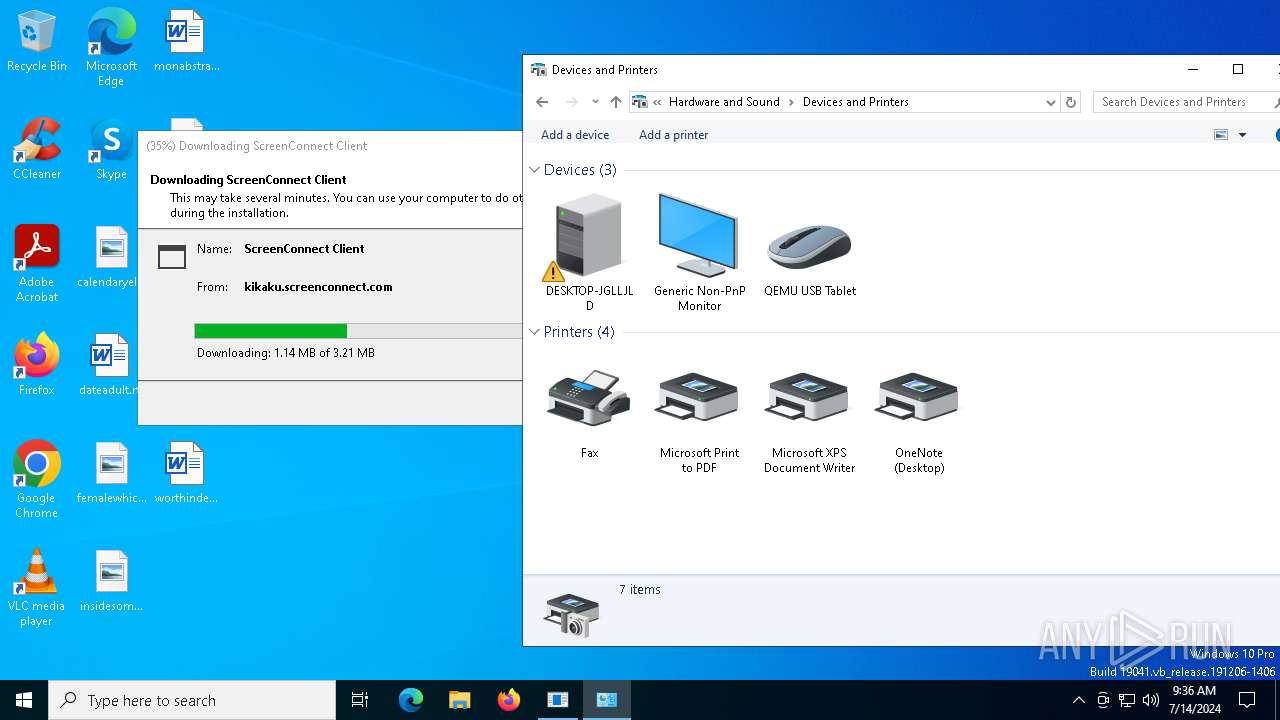Switch to the ScreenConnect installer taskbar item

[x=558, y=700]
